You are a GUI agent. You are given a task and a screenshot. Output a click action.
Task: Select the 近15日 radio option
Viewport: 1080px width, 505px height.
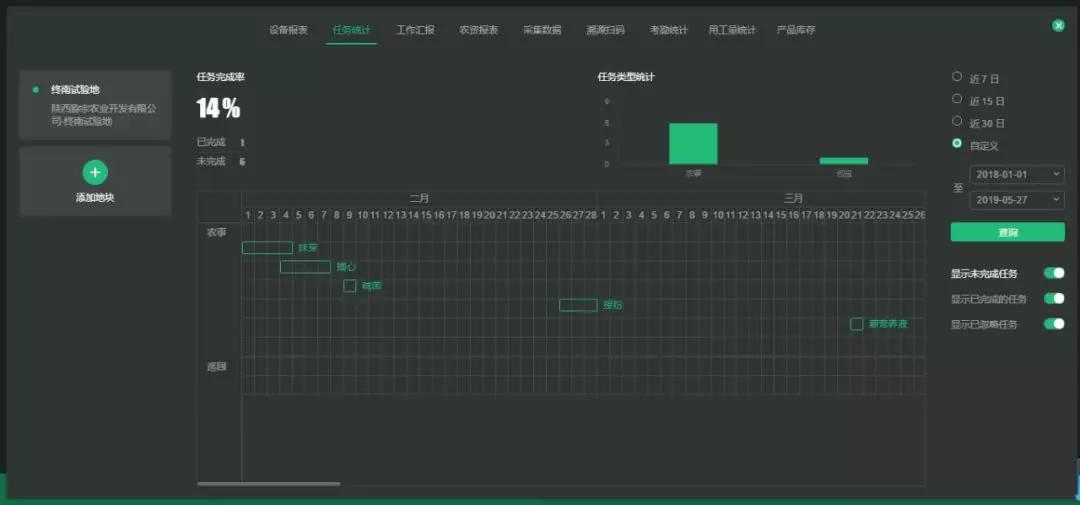tap(957, 100)
